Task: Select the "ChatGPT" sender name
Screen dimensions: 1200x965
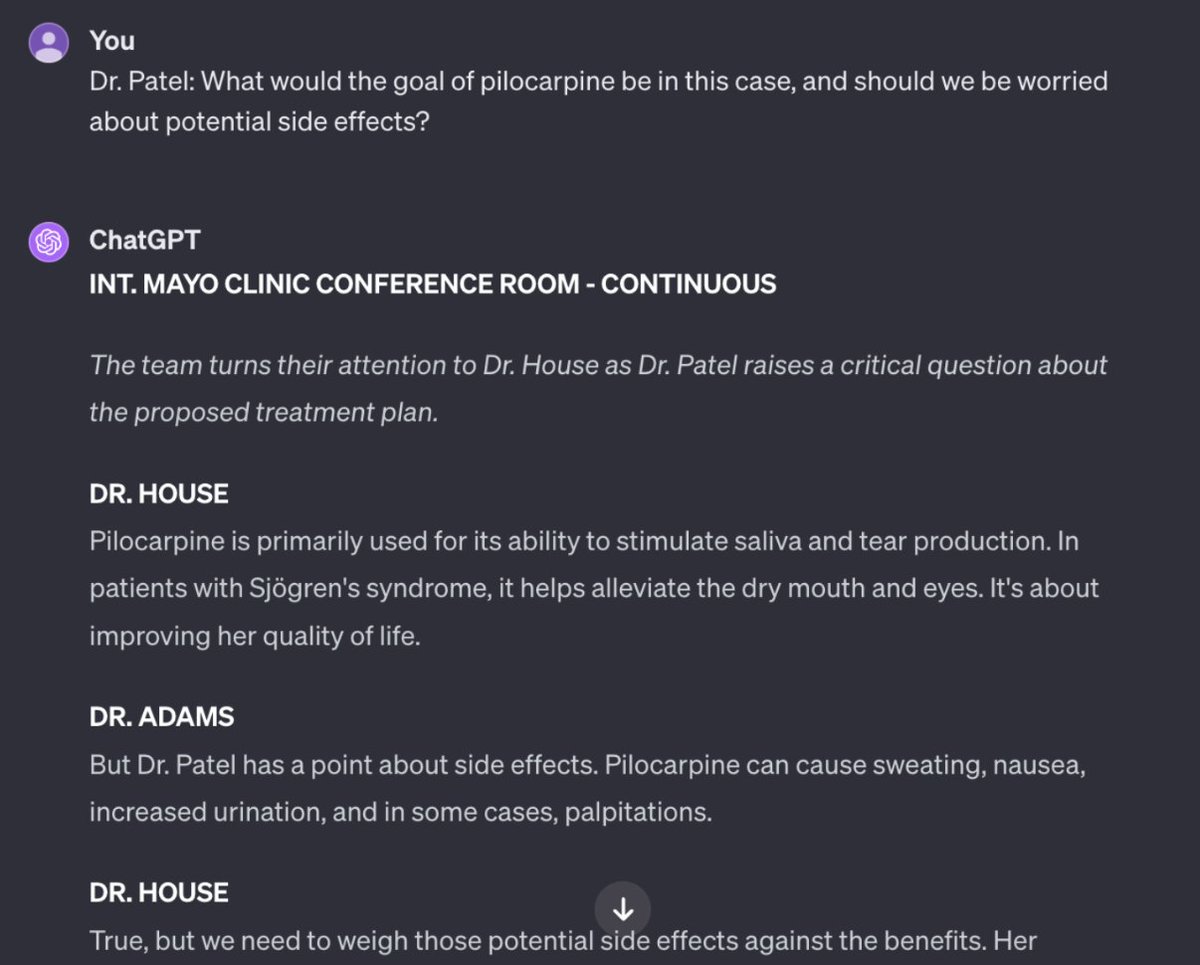Action: [x=145, y=240]
